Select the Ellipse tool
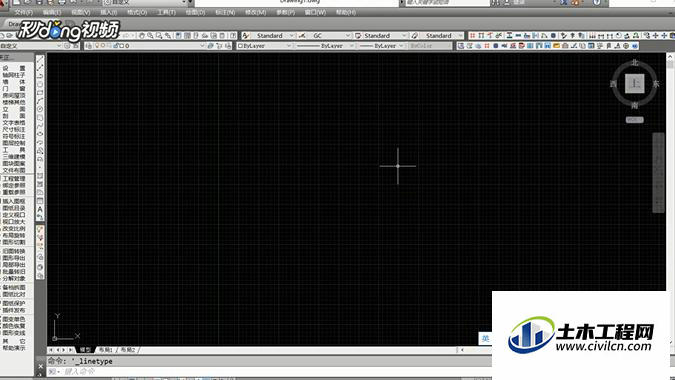 point(40,134)
